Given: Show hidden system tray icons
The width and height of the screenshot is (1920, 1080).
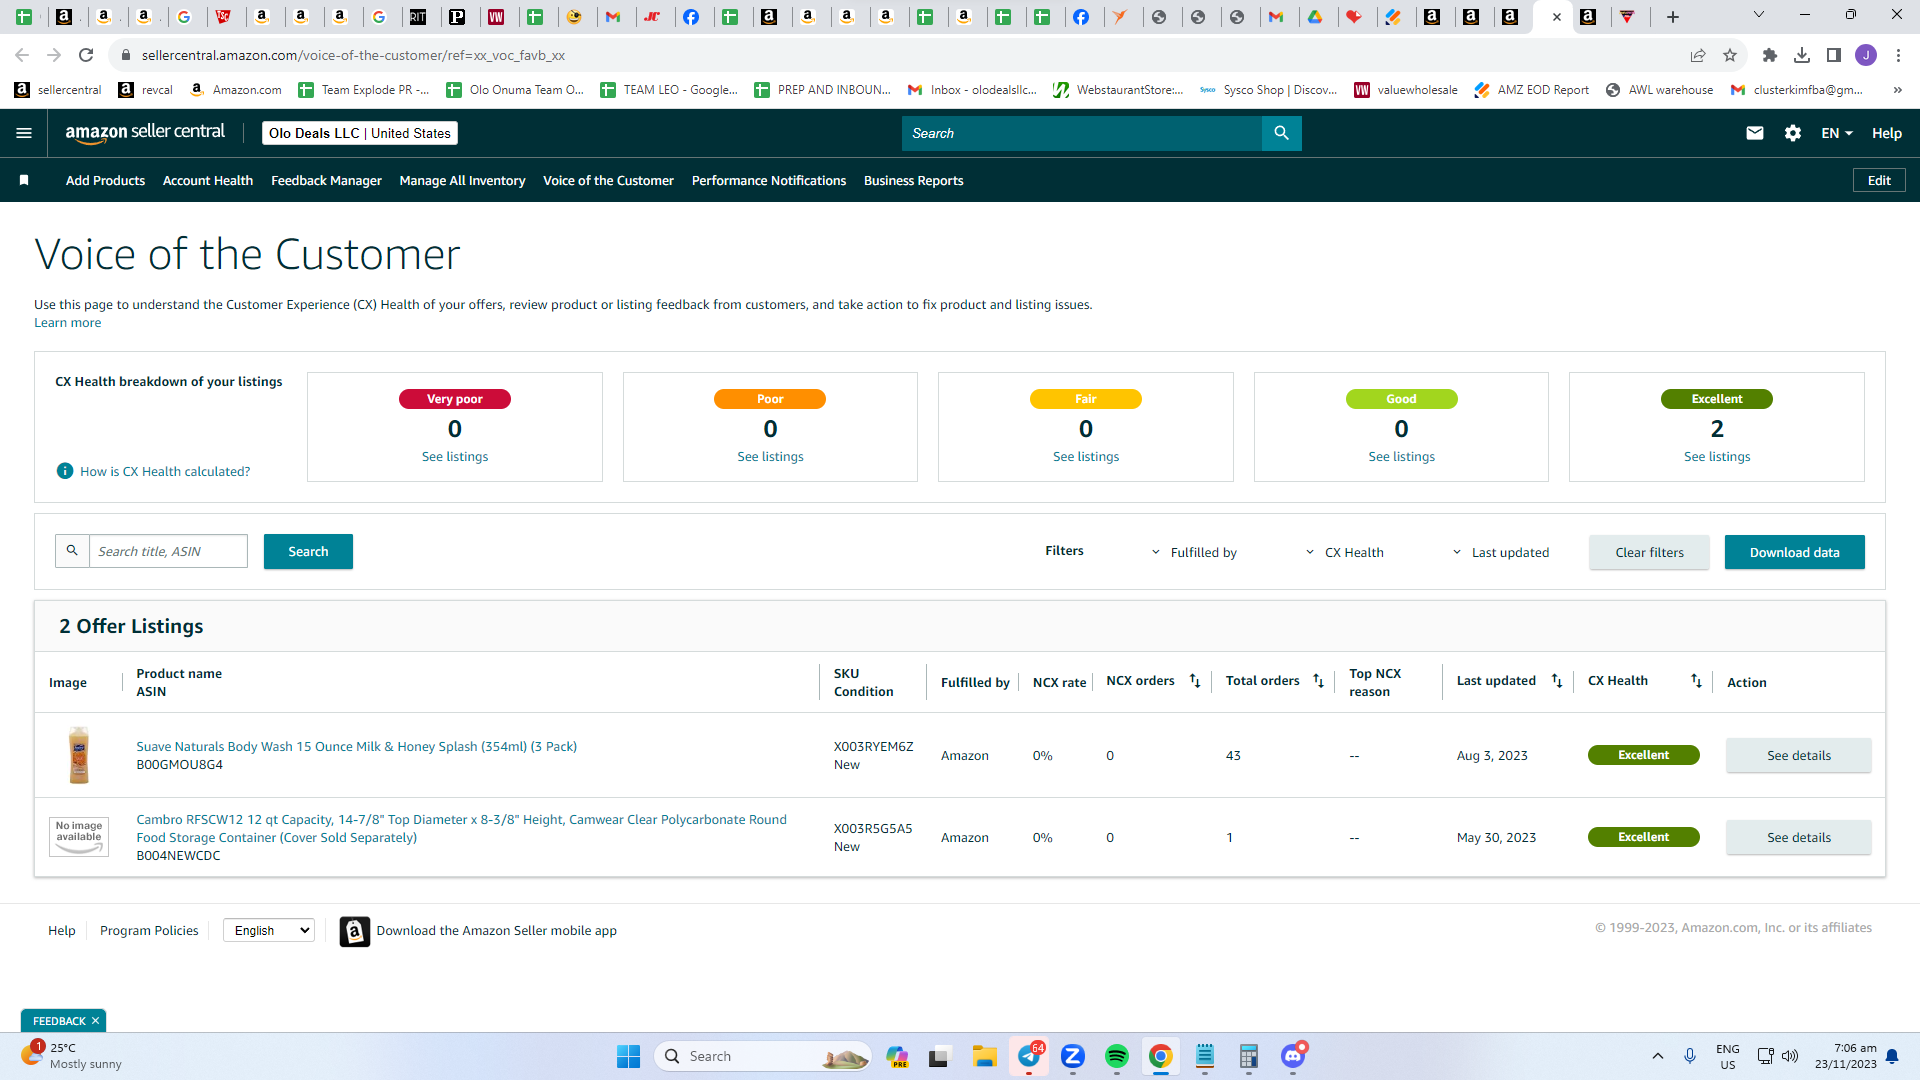Looking at the screenshot, I should [1658, 1056].
